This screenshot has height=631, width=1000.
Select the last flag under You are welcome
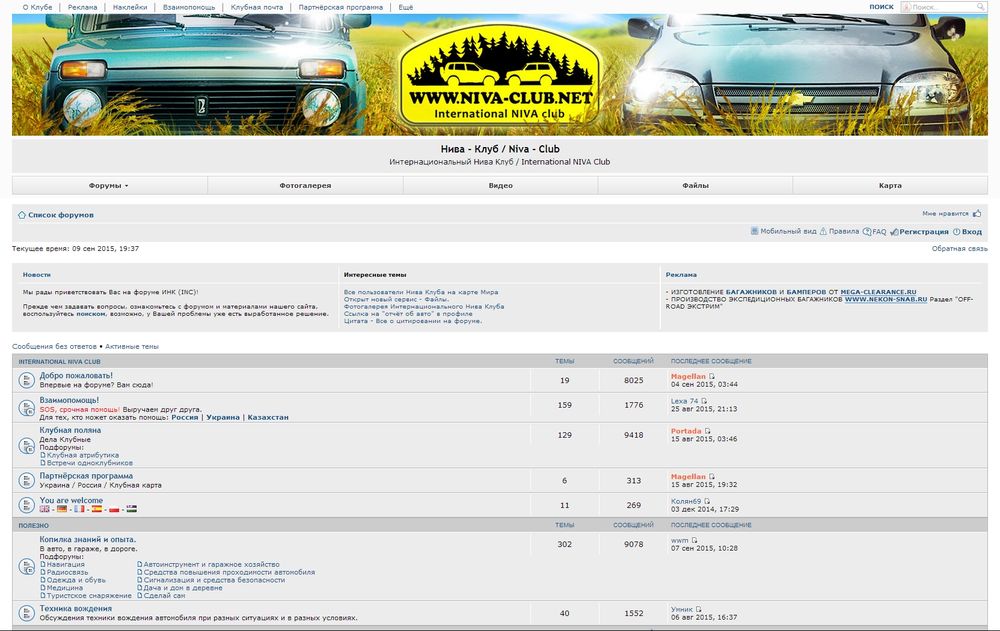tap(131, 509)
